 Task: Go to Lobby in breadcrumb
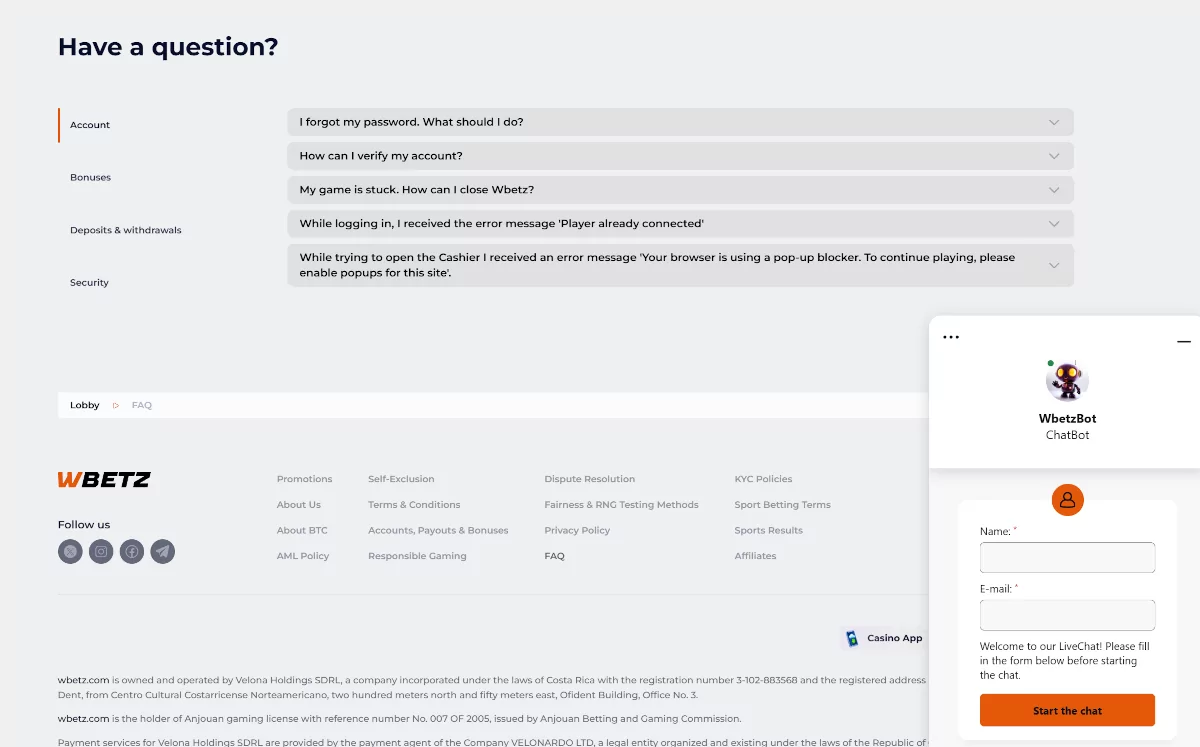[85, 406]
